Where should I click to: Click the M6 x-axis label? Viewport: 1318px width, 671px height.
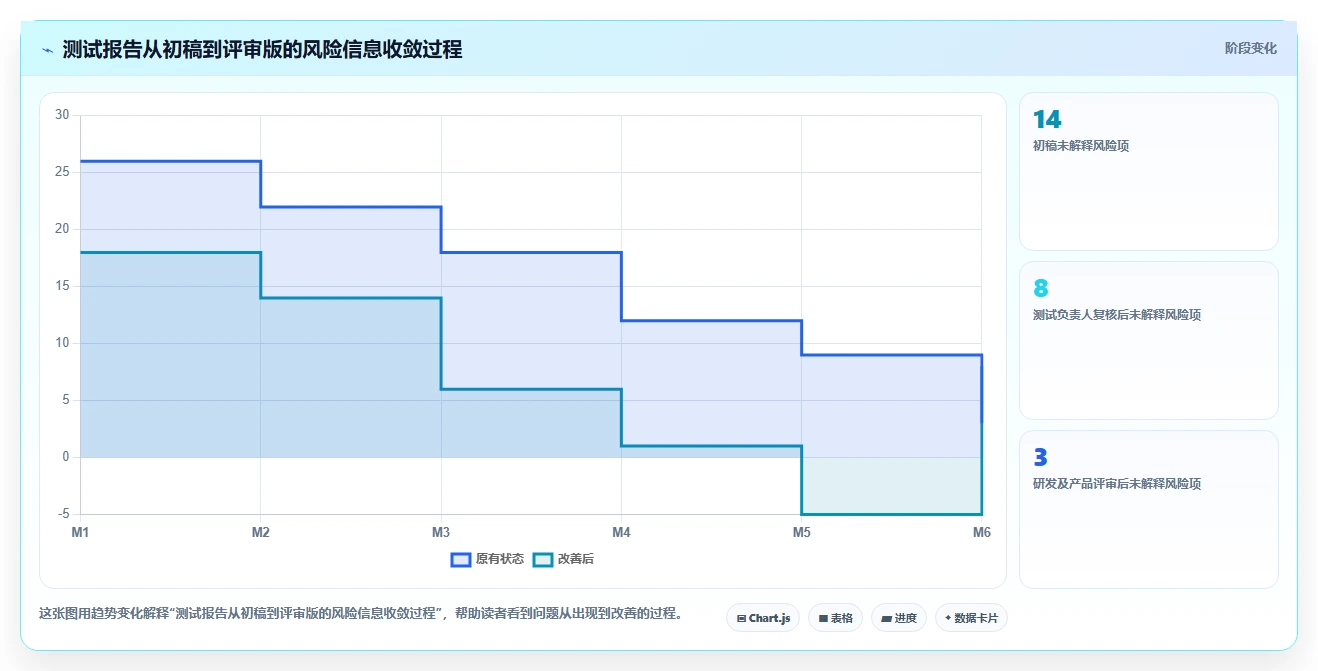click(982, 533)
